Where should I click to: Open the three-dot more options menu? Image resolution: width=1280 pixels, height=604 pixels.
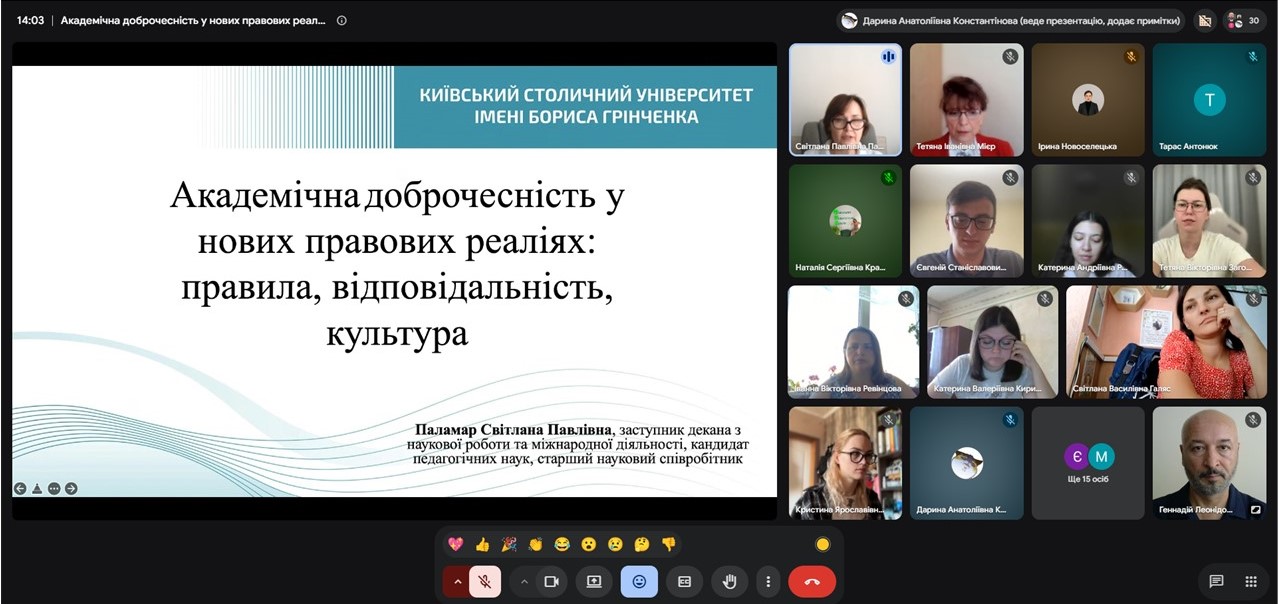point(768,581)
